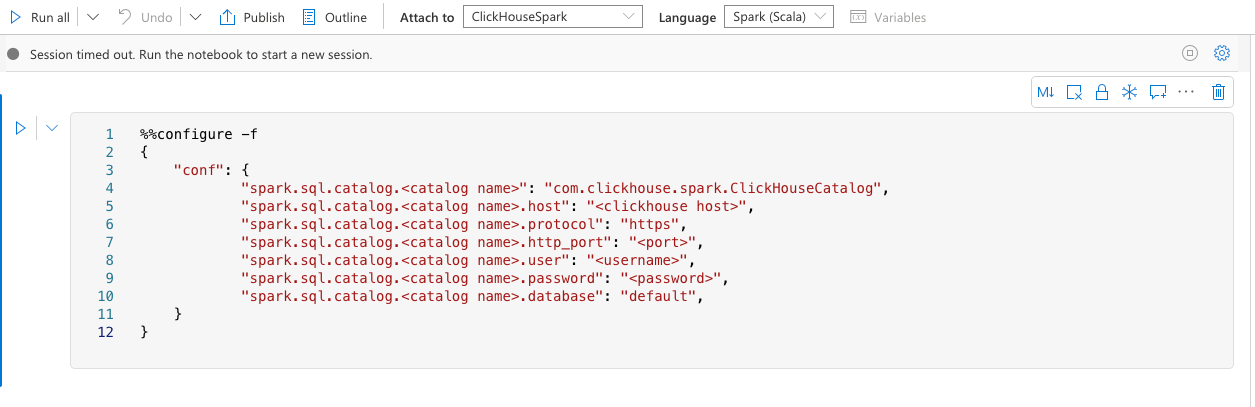Delete the cell with the trash icon
This screenshot has height=407, width=1255.
(x=1218, y=92)
